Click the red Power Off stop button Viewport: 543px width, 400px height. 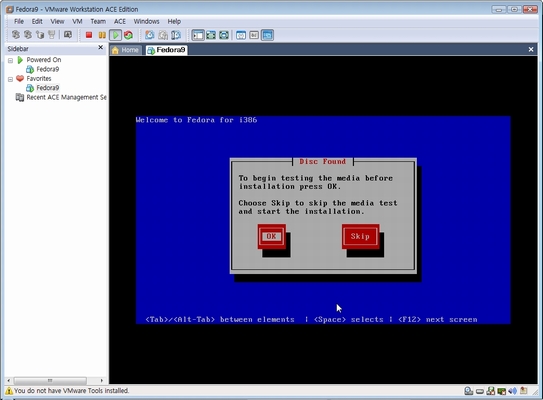(x=89, y=35)
